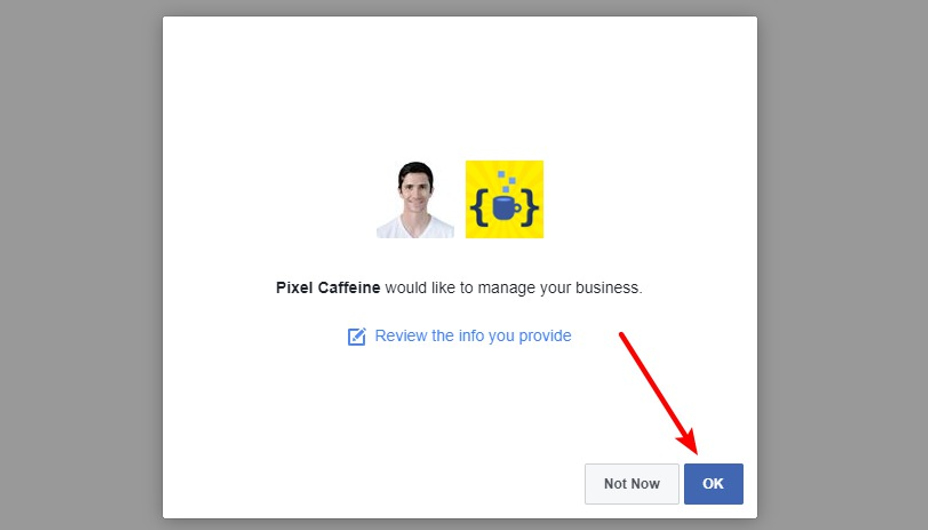This screenshot has height=530, width=928.
Task: Click the 'Pixel Caffeine' bold app name
Action: click(x=328, y=288)
